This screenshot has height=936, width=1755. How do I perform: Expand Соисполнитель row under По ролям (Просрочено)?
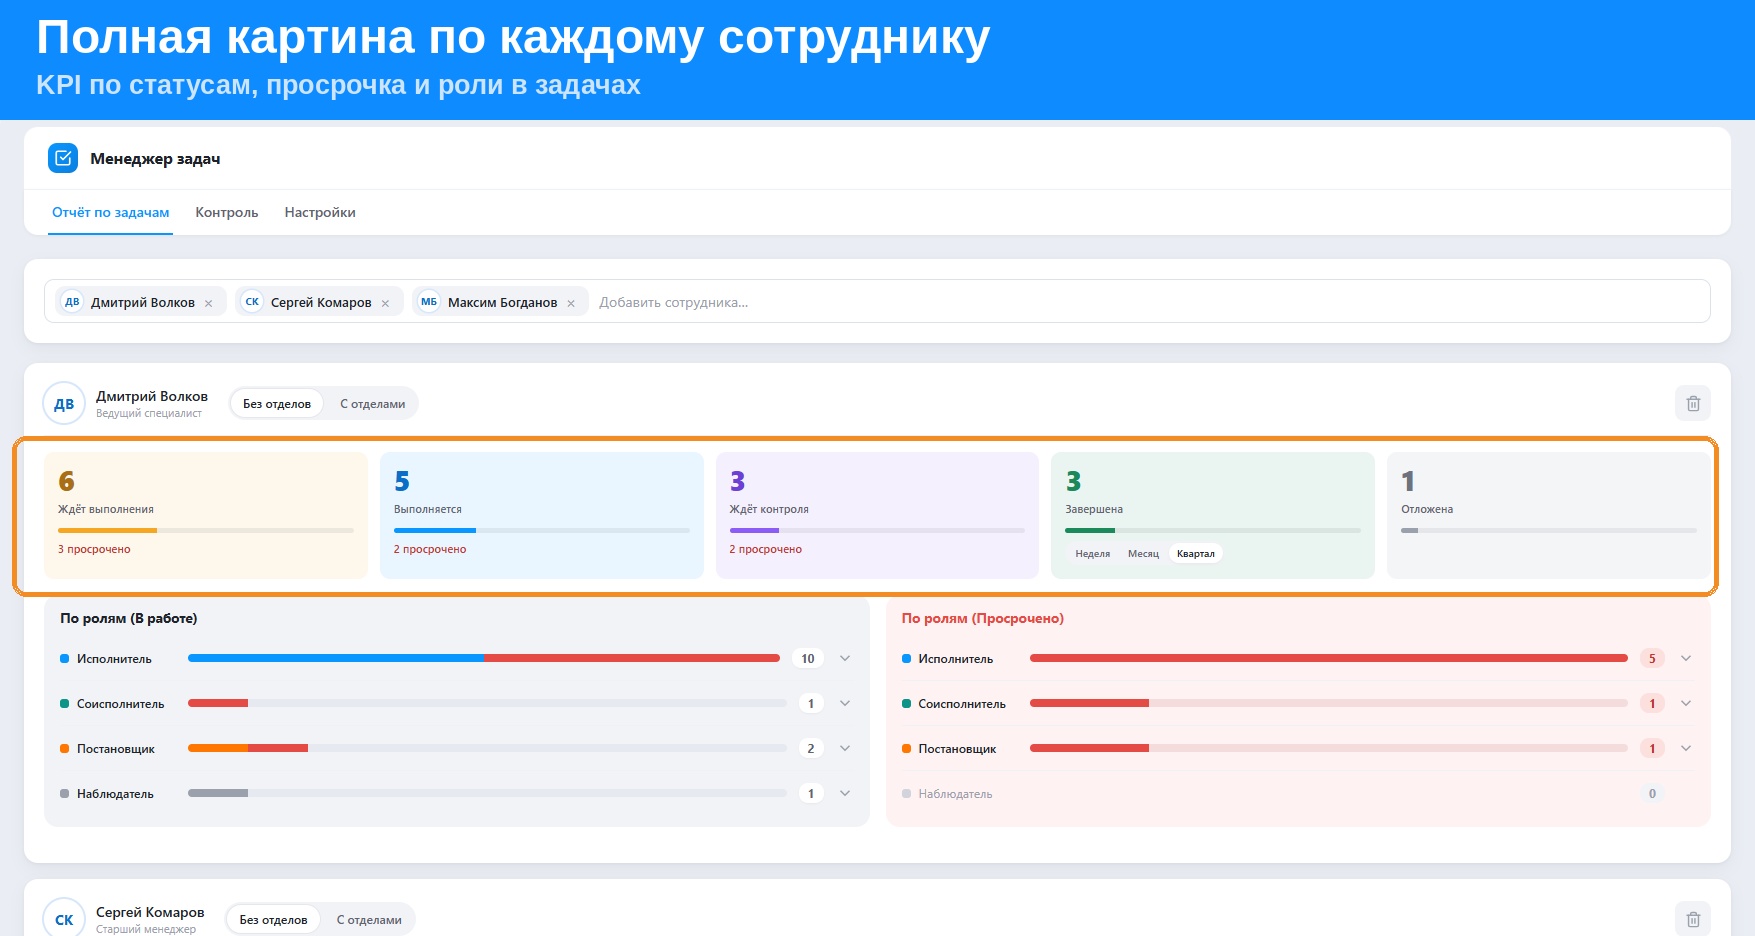tap(1686, 703)
